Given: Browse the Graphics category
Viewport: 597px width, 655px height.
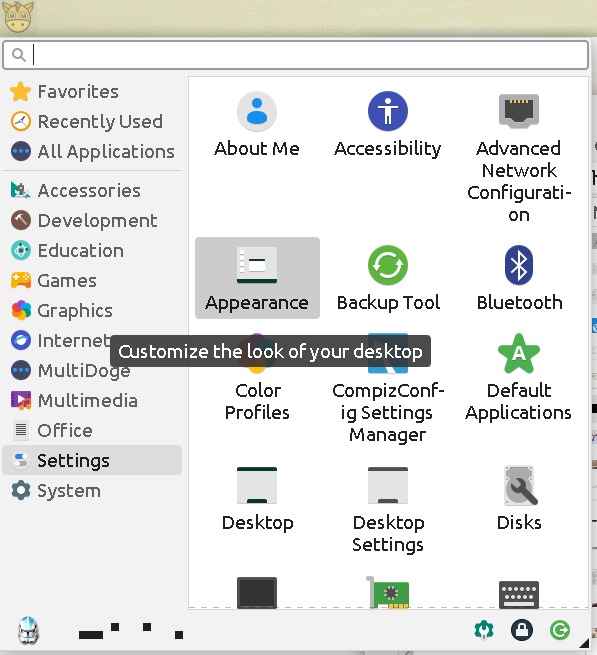Looking at the screenshot, I should 92,311.
